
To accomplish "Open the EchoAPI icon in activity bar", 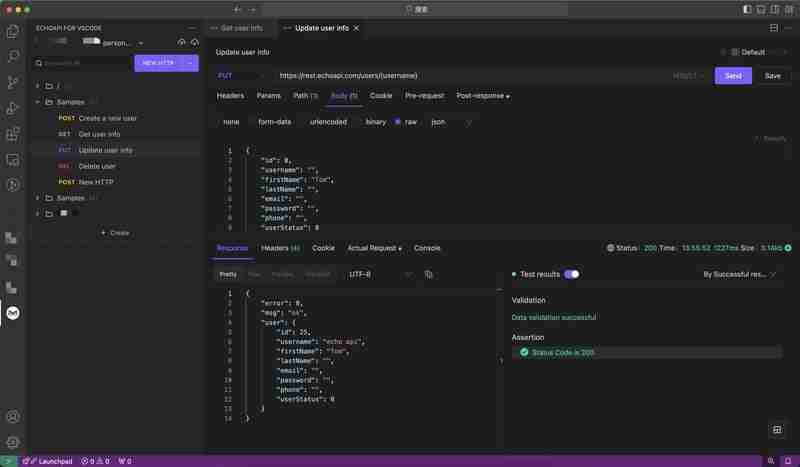I will click(x=13, y=312).
